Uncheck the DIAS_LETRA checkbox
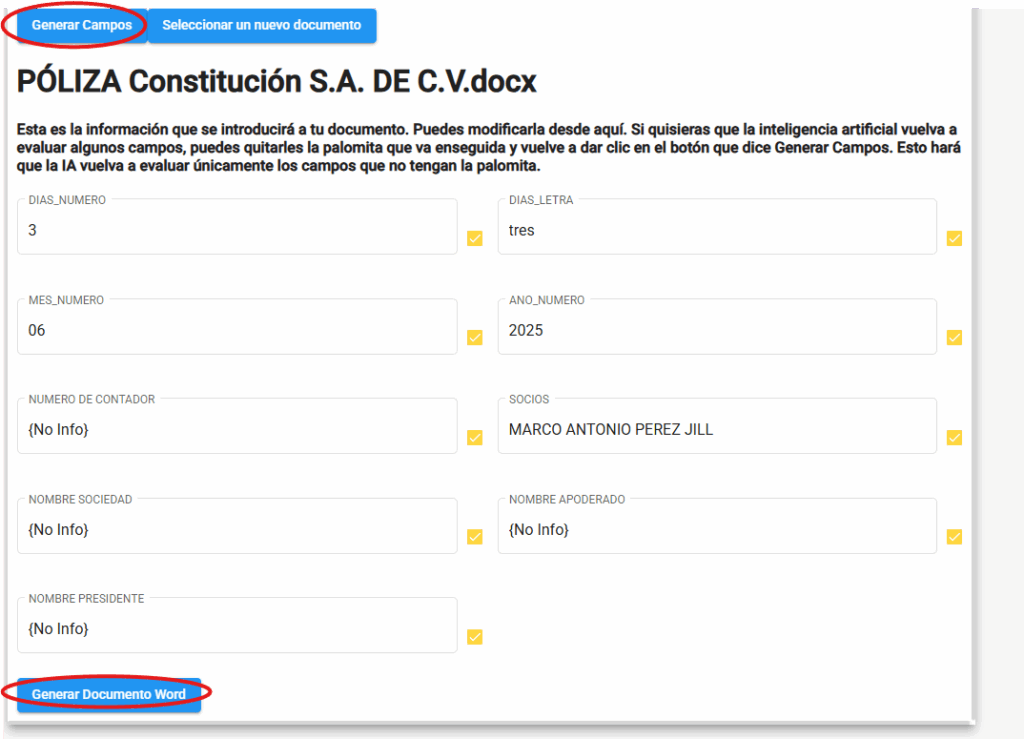 (x=954, y=238)
